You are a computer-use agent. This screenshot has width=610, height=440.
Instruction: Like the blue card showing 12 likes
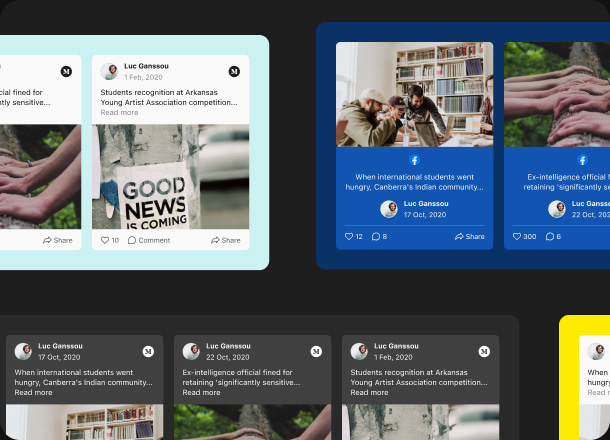tap(349, 237)
